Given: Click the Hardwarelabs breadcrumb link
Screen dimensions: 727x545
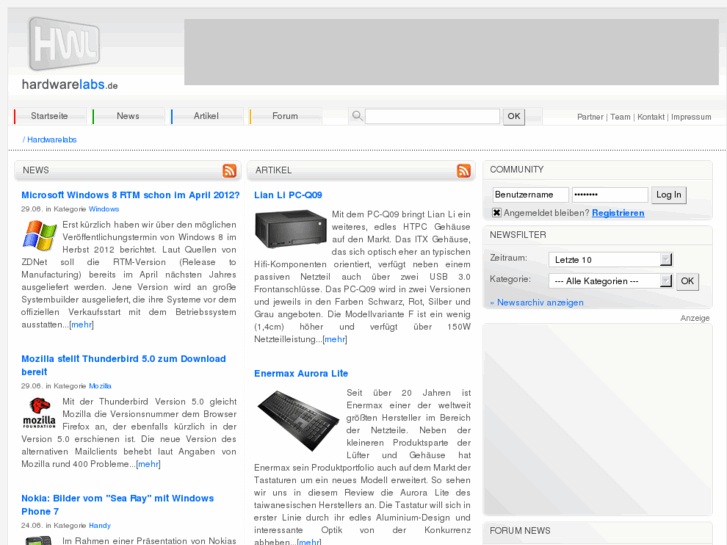Looking at the screenshot, I should 51,140.
